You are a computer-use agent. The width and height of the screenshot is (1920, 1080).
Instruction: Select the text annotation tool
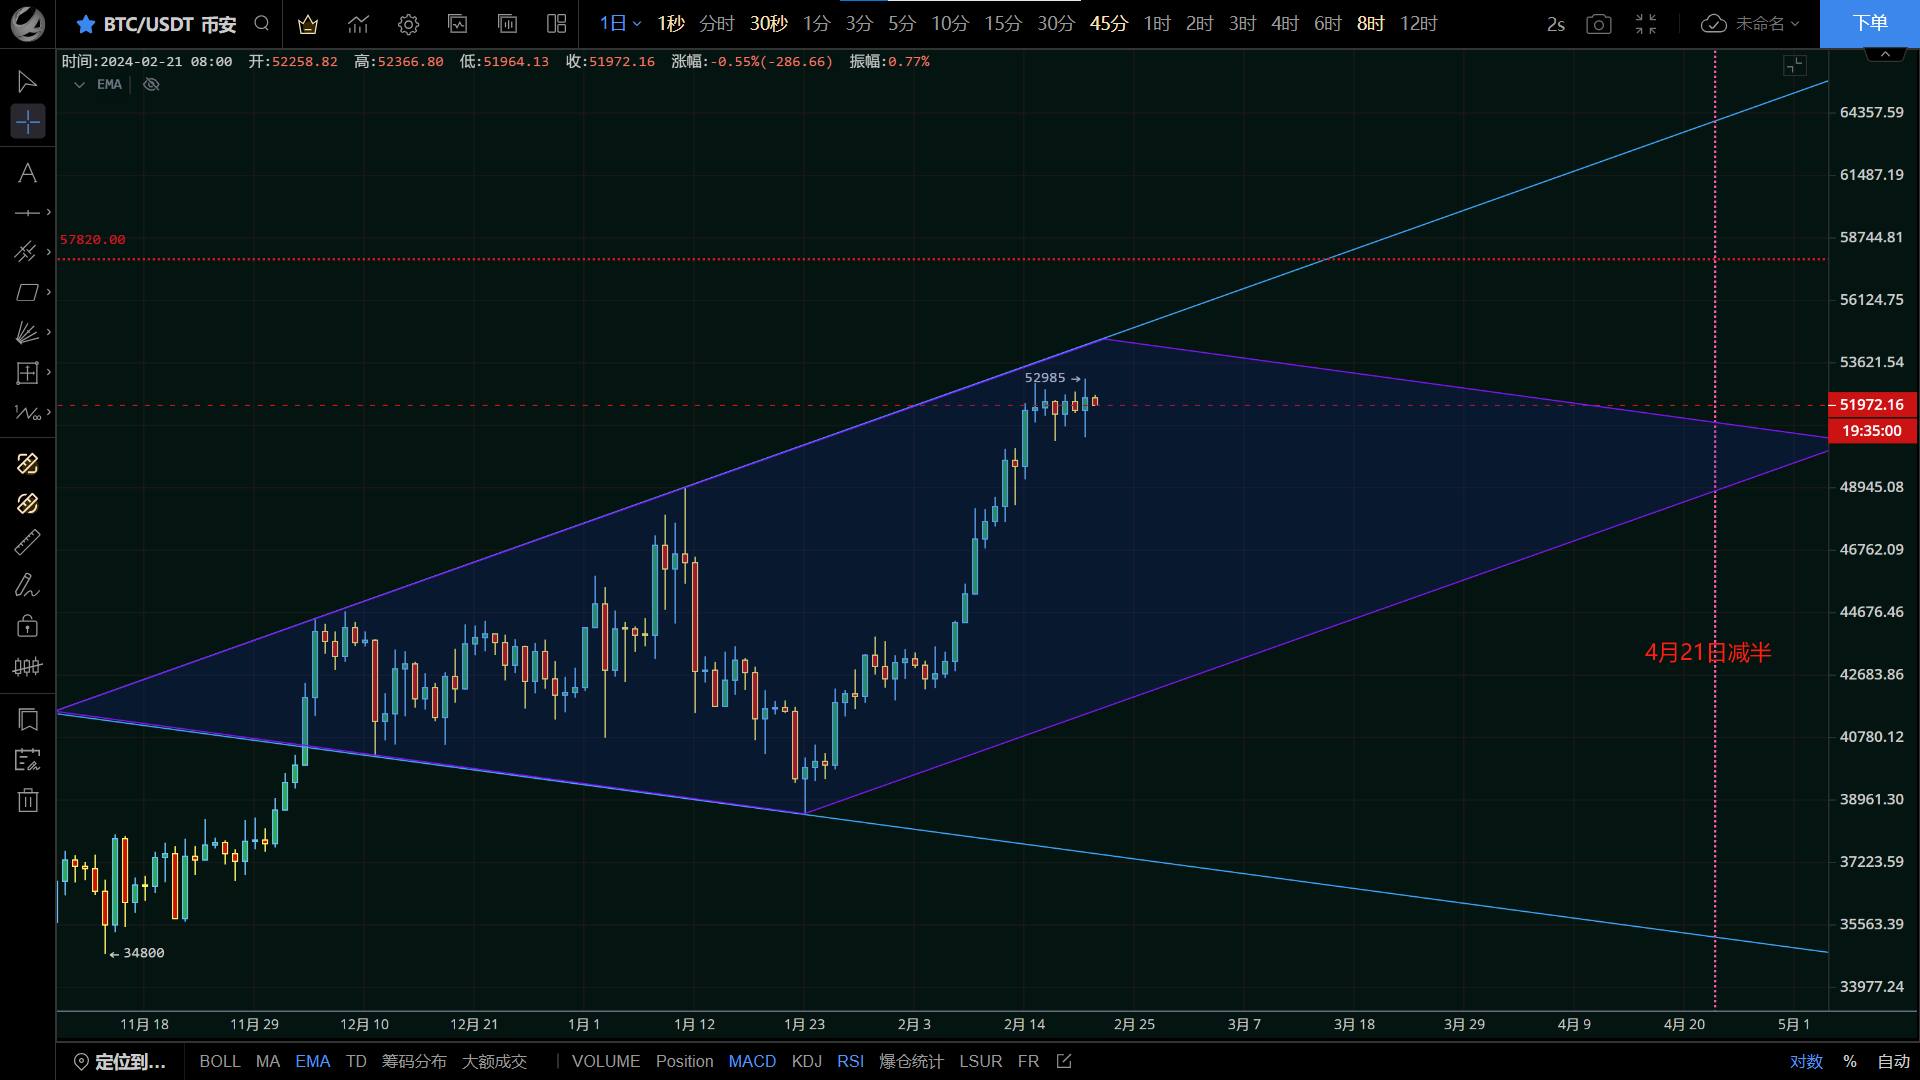[x=27, y=173]
